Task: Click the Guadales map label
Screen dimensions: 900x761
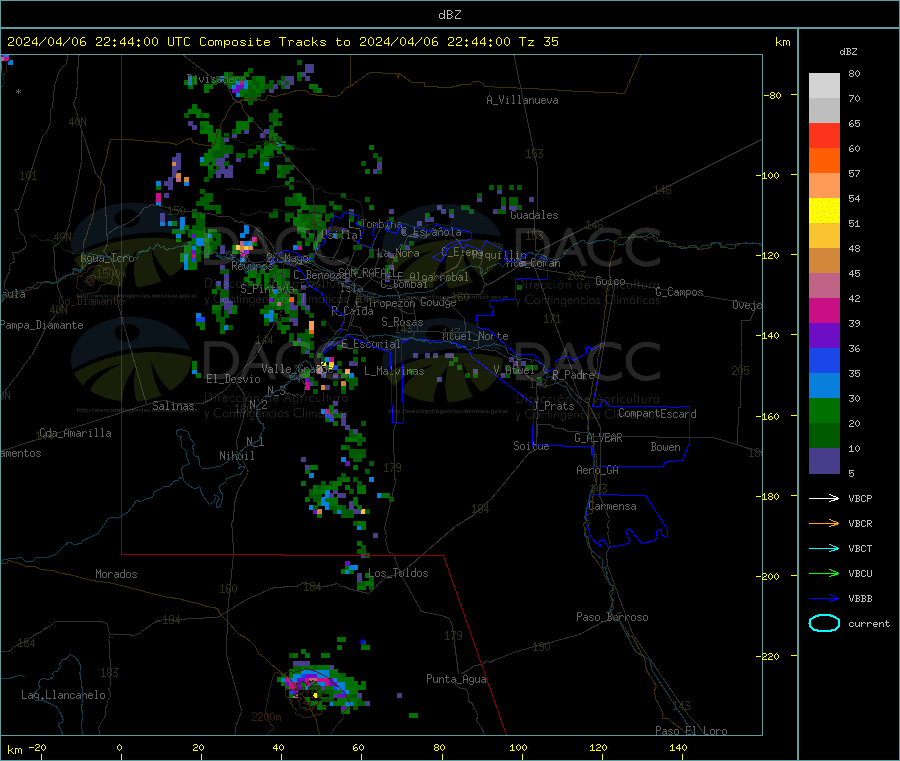Action: [x=534, y=215]
